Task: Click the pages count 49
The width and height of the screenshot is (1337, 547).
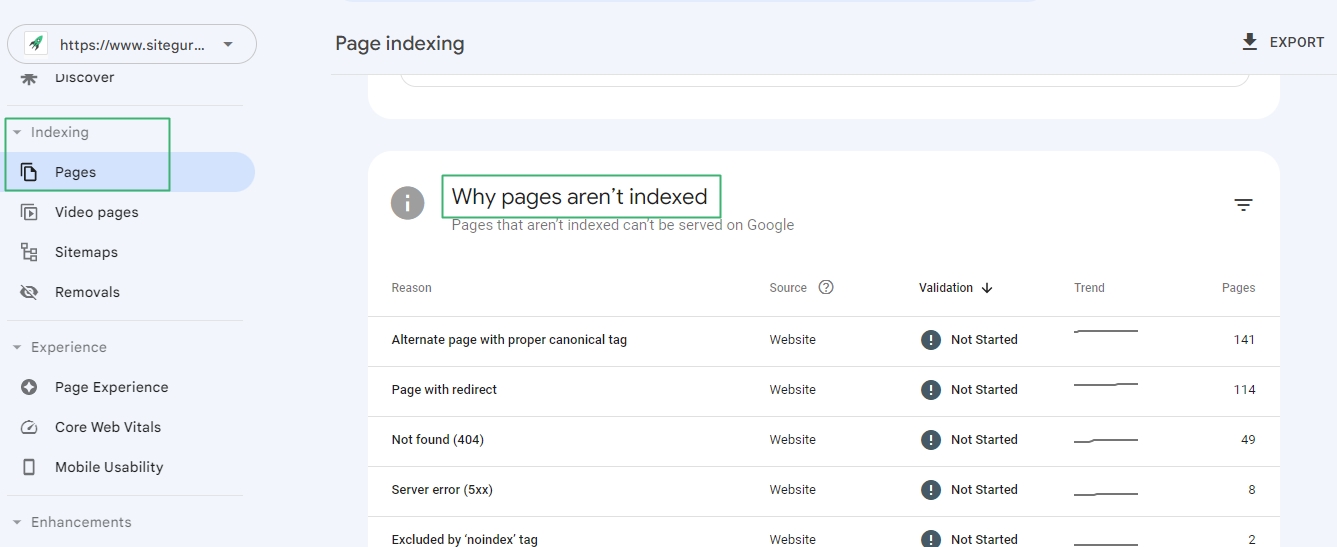Action: [x=1247, y=440]
